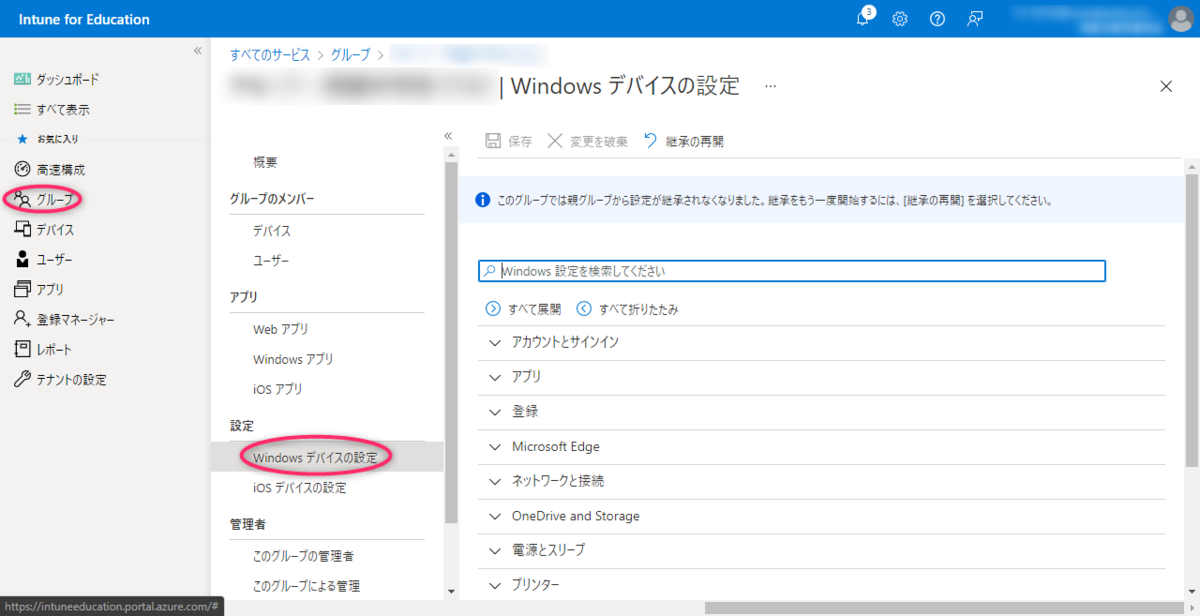Click the settings pane vertical scrollbar
Image resolution: width=1200 pixels, height=616 pixels.
tap(1192, 320)
